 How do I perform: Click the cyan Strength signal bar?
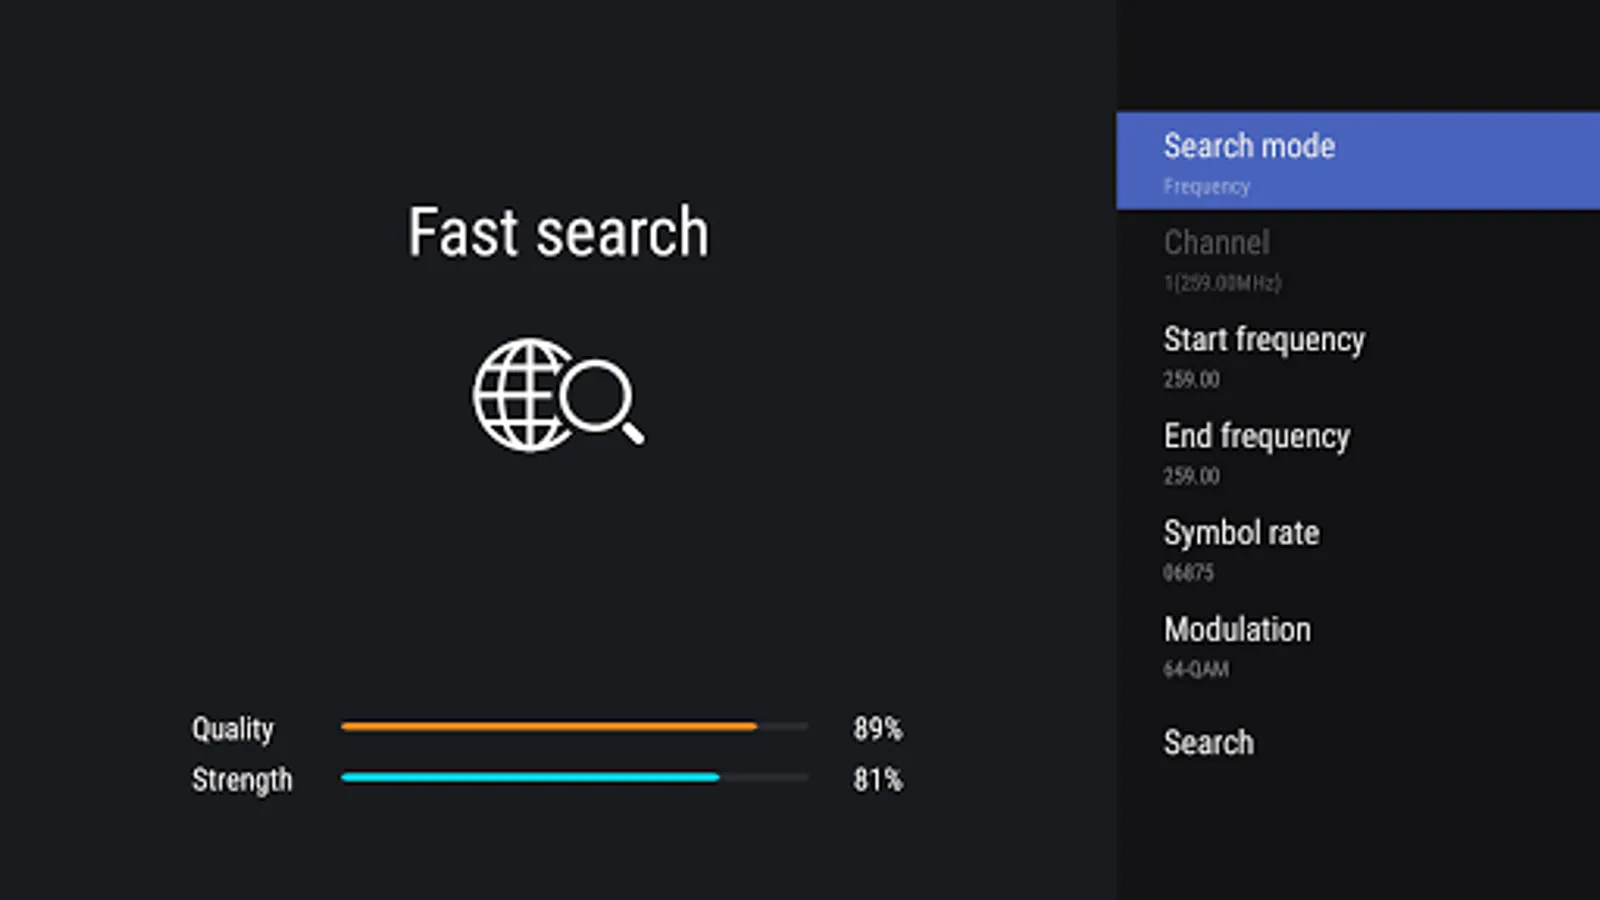[x=530, y=777]
